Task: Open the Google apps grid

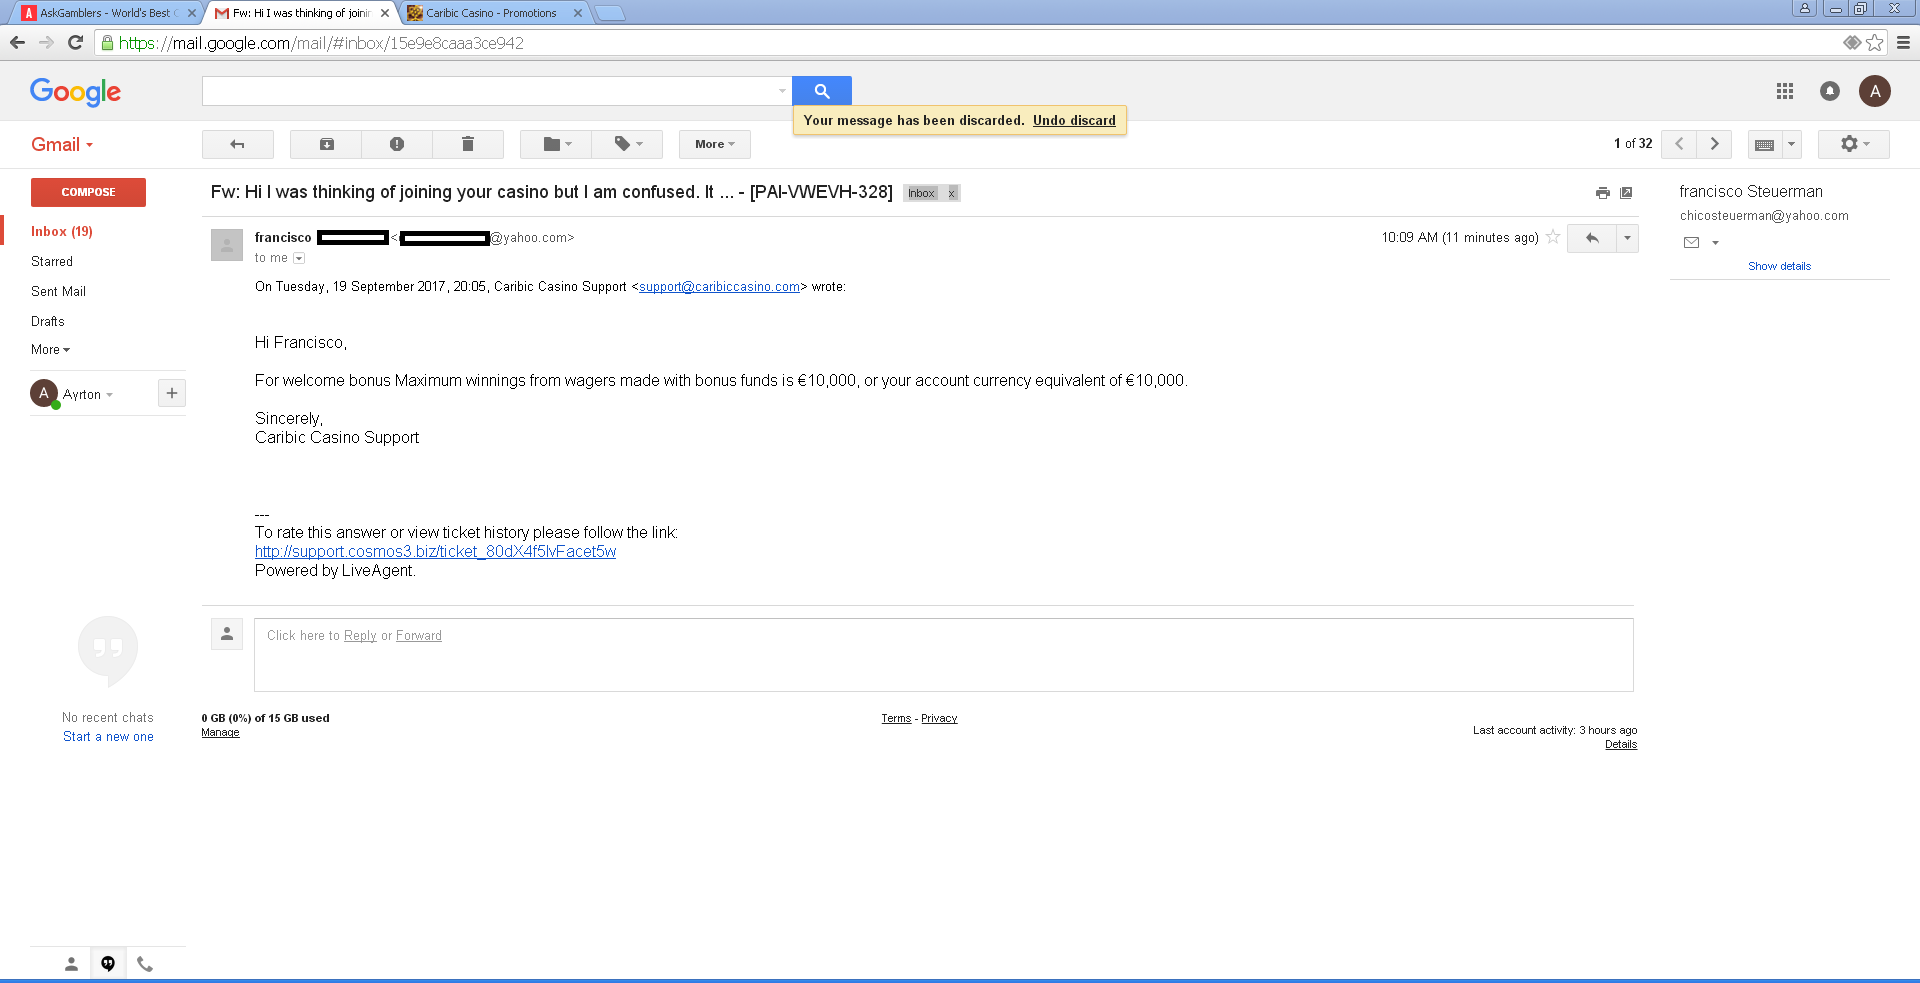Action: tap(1785, 91)
